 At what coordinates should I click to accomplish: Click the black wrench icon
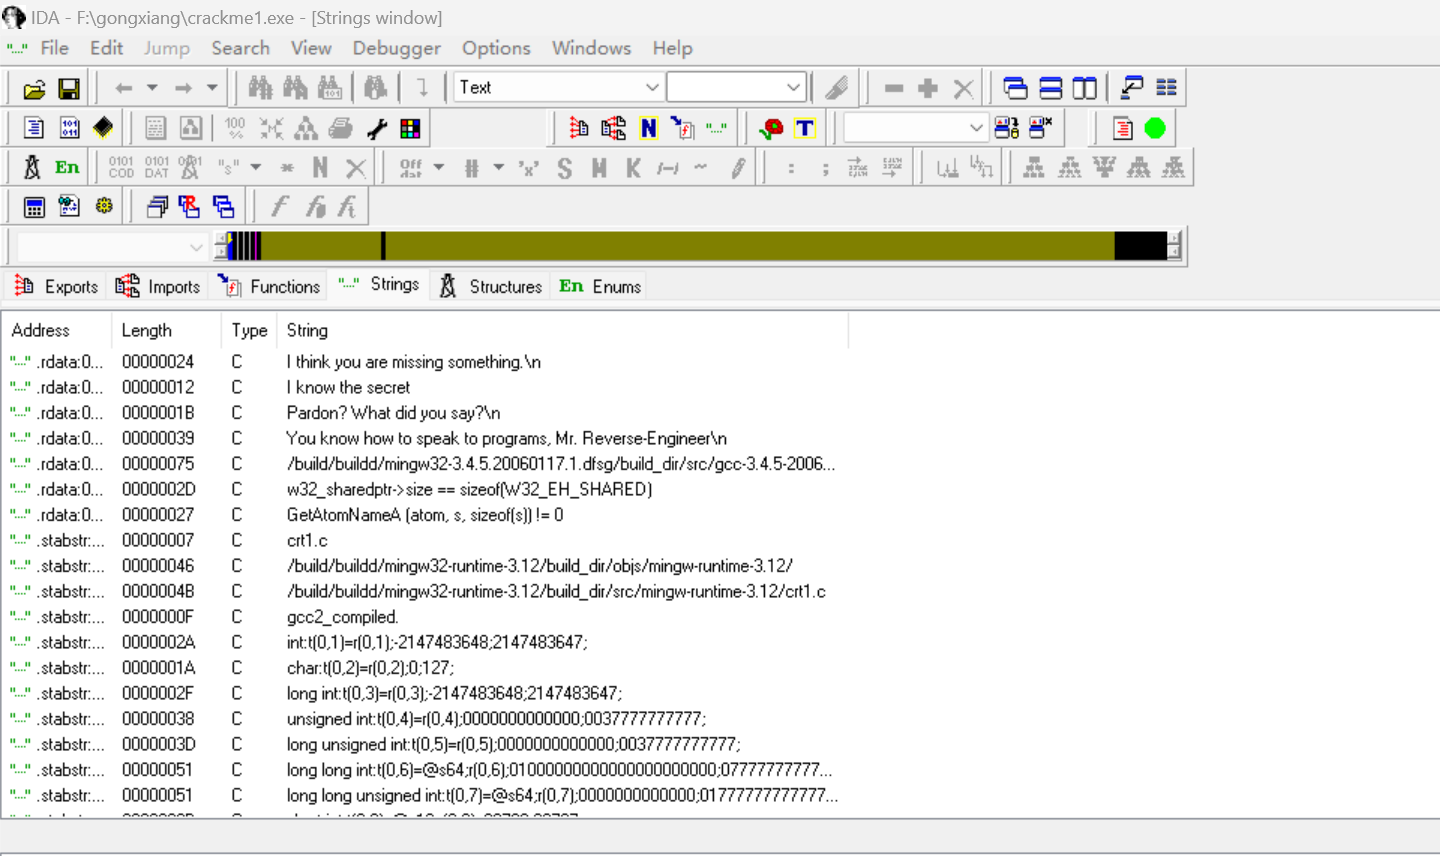376,128
